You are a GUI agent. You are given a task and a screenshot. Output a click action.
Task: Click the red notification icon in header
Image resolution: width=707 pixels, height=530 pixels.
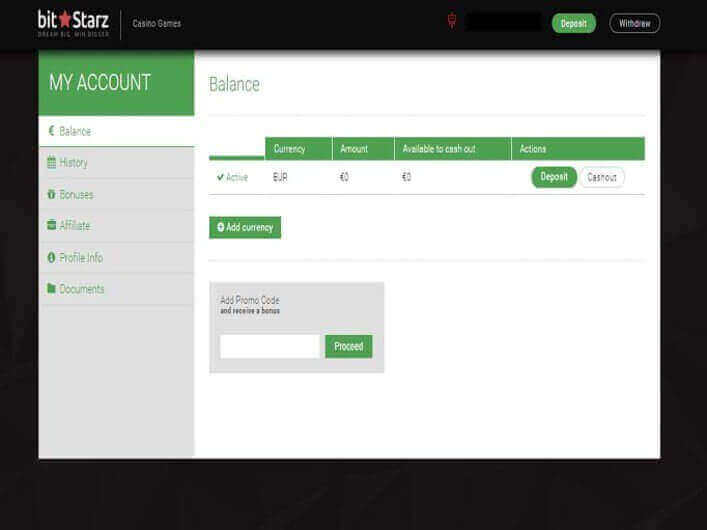(452, 22)
